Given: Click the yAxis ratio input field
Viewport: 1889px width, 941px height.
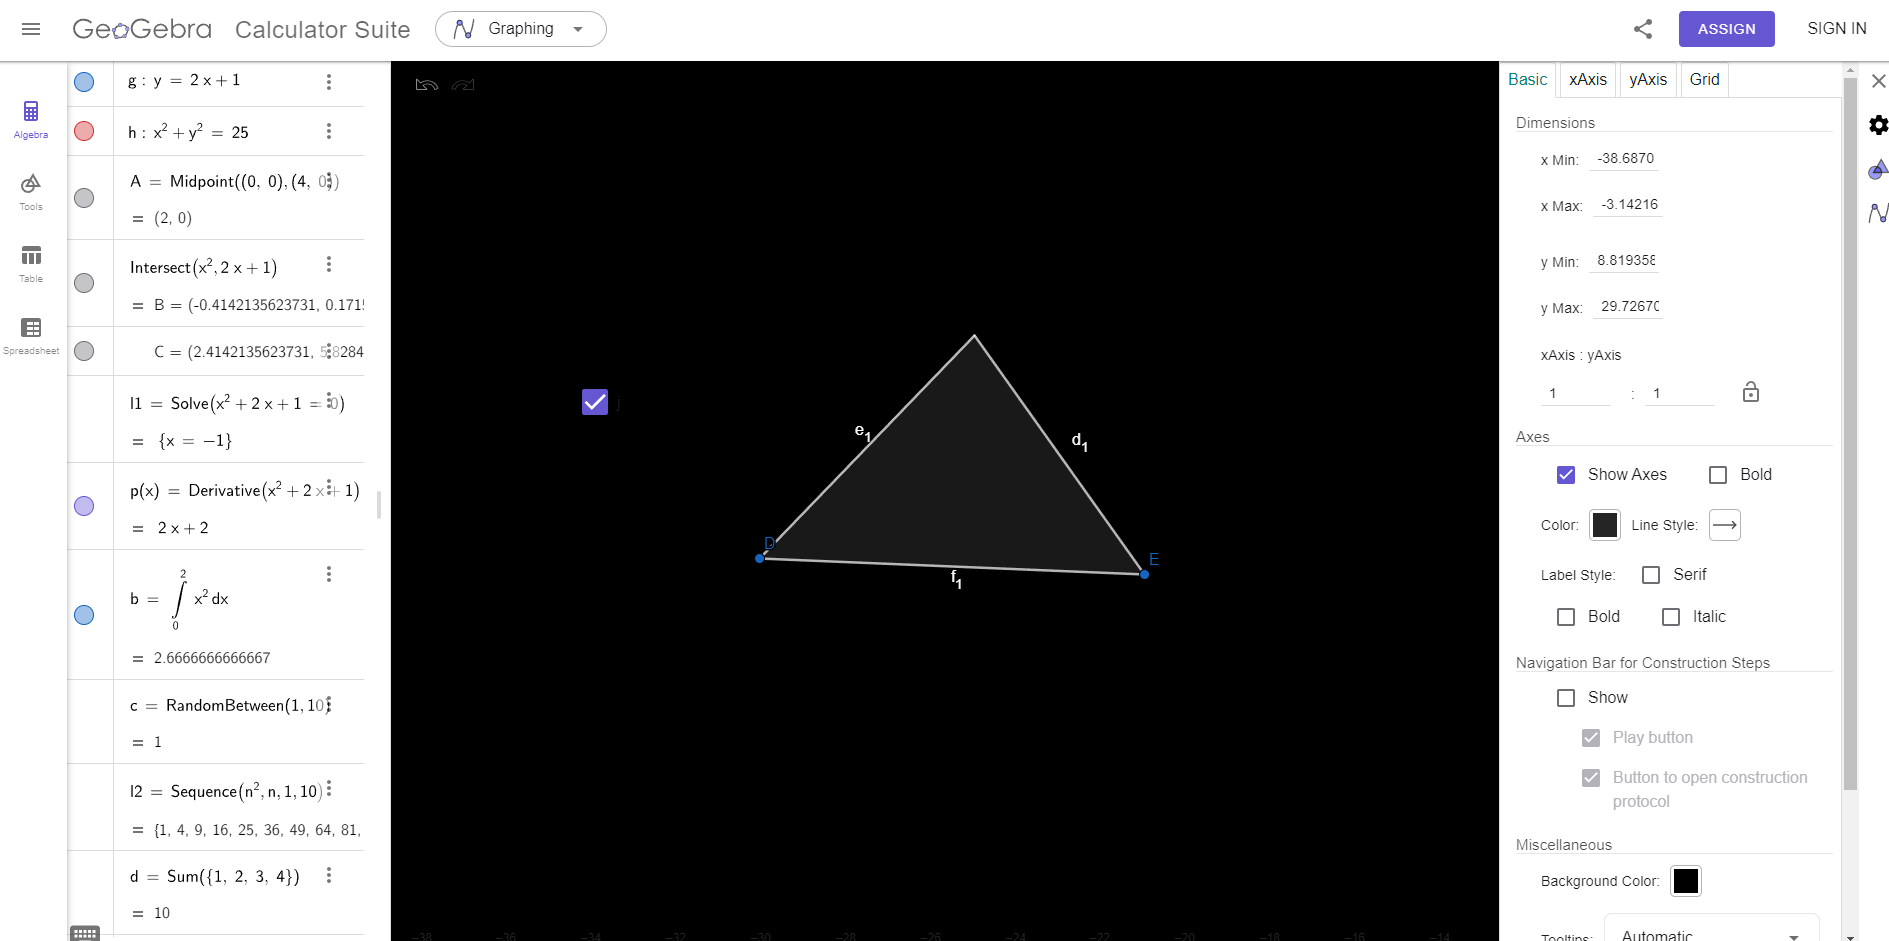Looking at the screenshot, I should pyautogui.click(x=1680, y=393).
